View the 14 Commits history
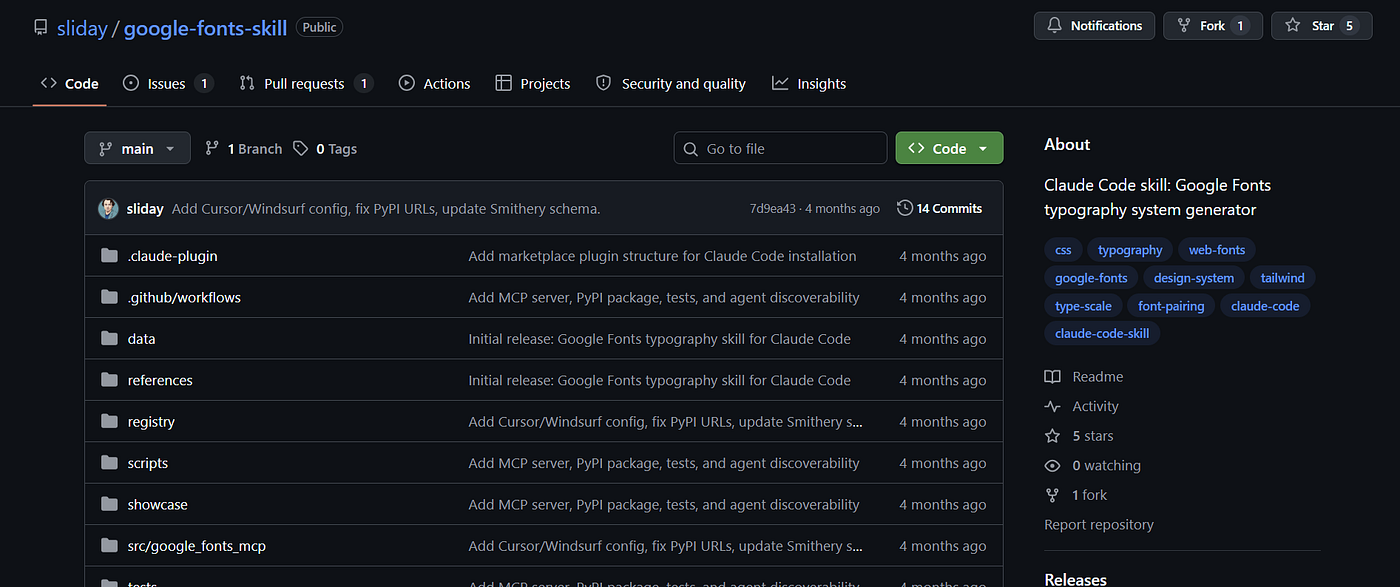Viewport: 1400px width, 587px height. (x=940, y=209)
